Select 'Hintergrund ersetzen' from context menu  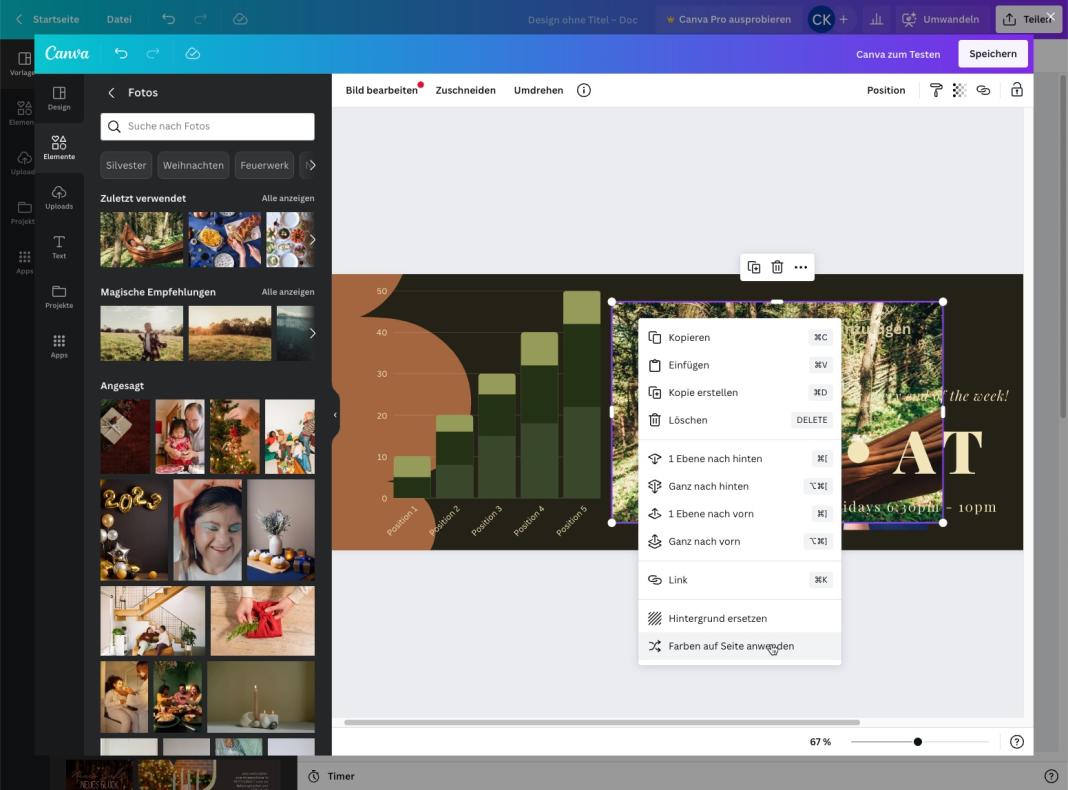717,618
